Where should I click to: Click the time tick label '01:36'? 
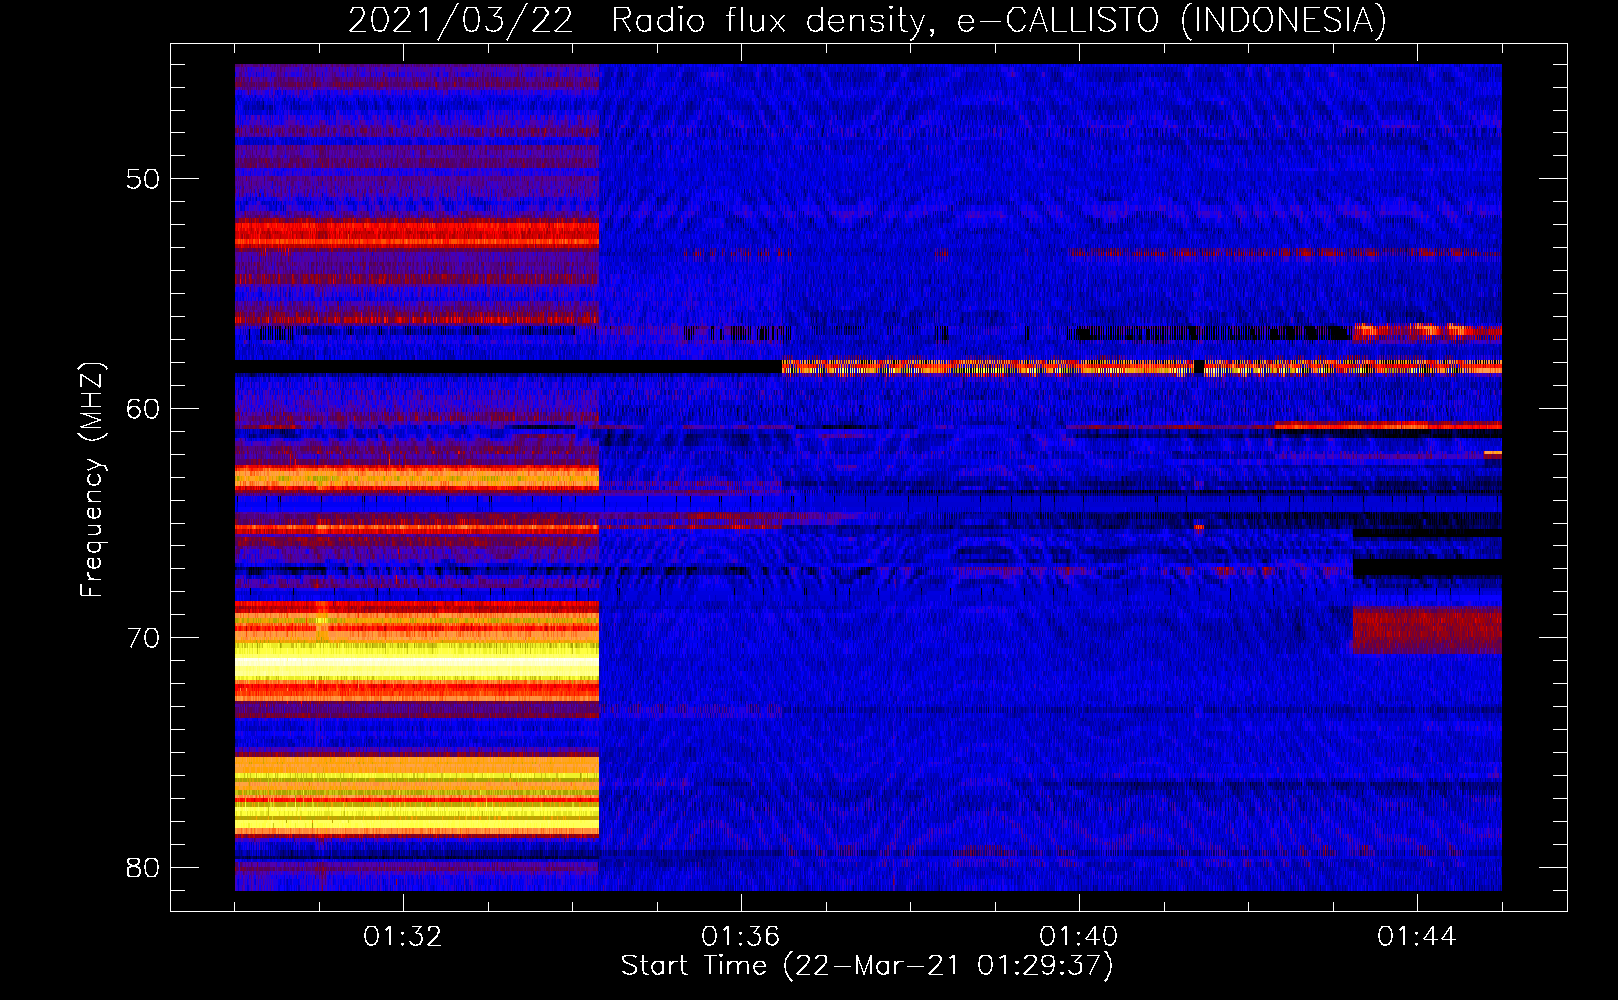tap(741, 937)
